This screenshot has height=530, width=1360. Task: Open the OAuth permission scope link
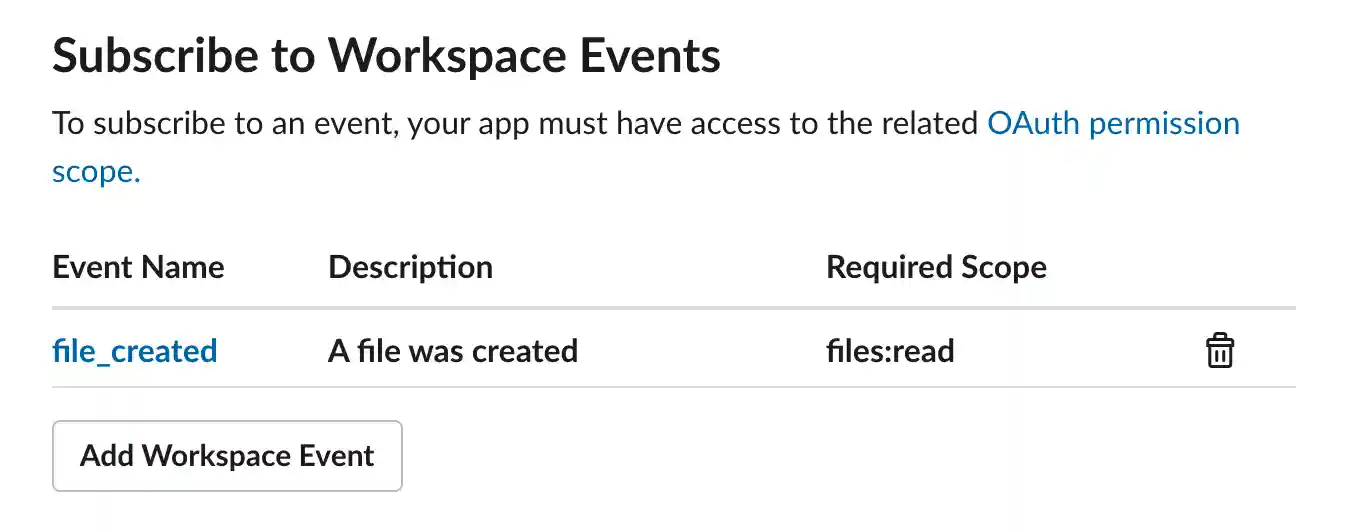(1112, 124)
